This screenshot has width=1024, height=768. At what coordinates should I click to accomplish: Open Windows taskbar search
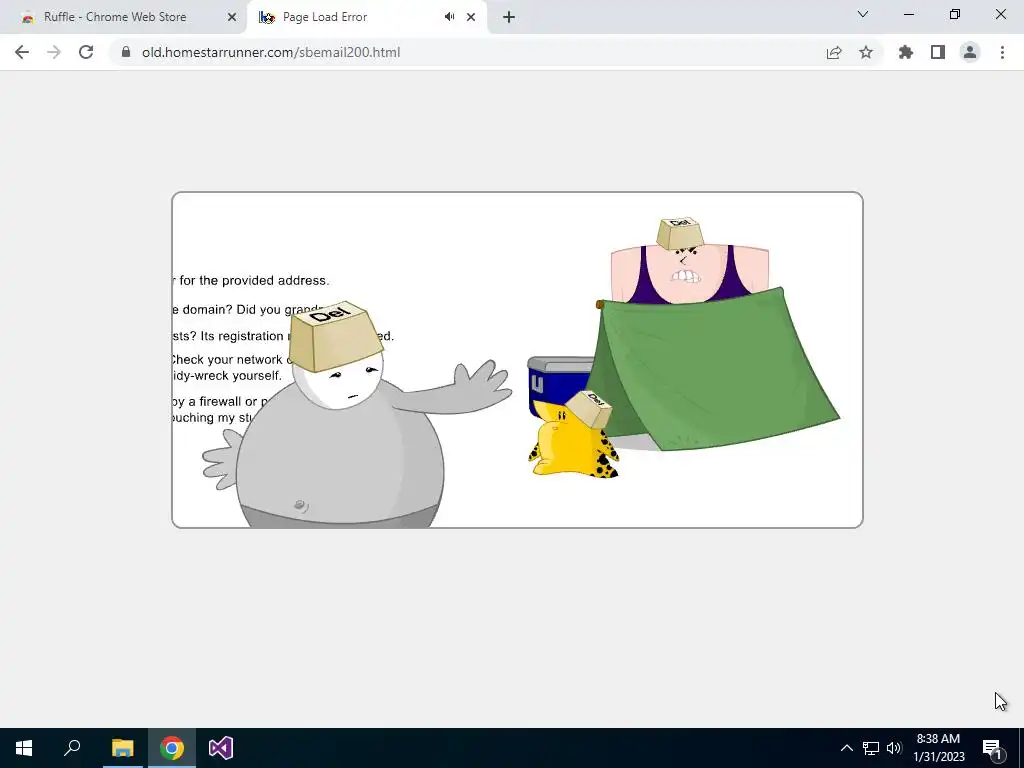[72, 748]
